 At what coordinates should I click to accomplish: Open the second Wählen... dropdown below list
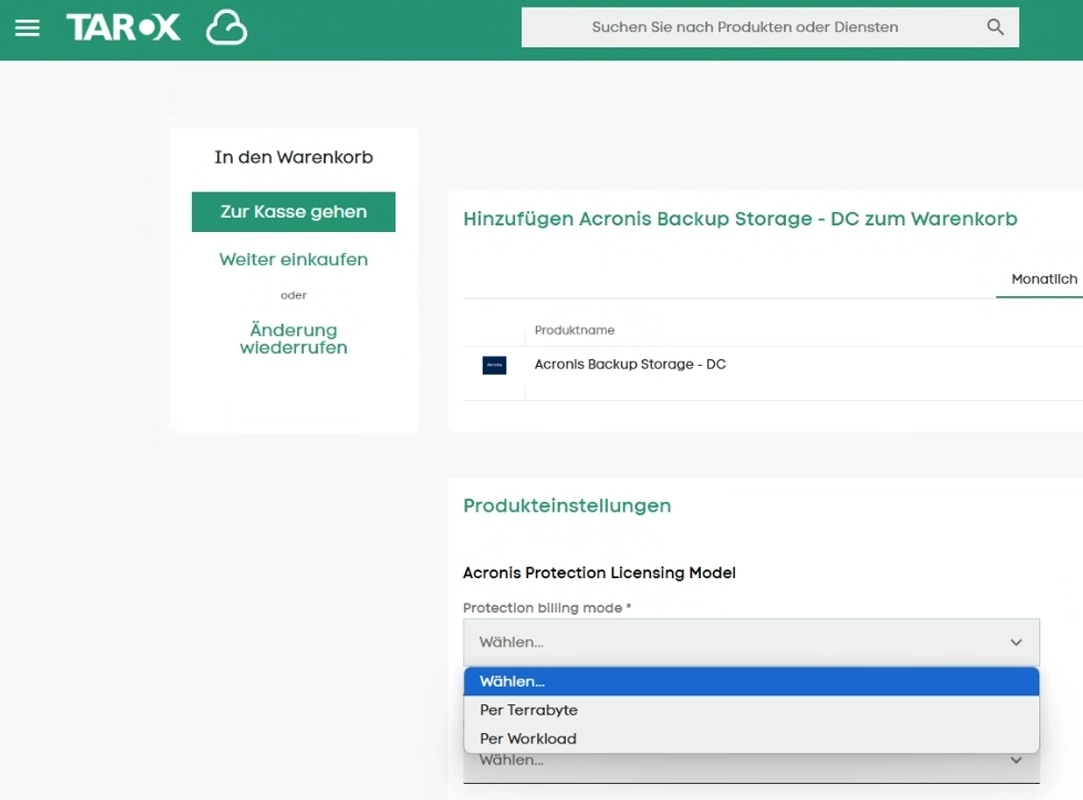751,768
